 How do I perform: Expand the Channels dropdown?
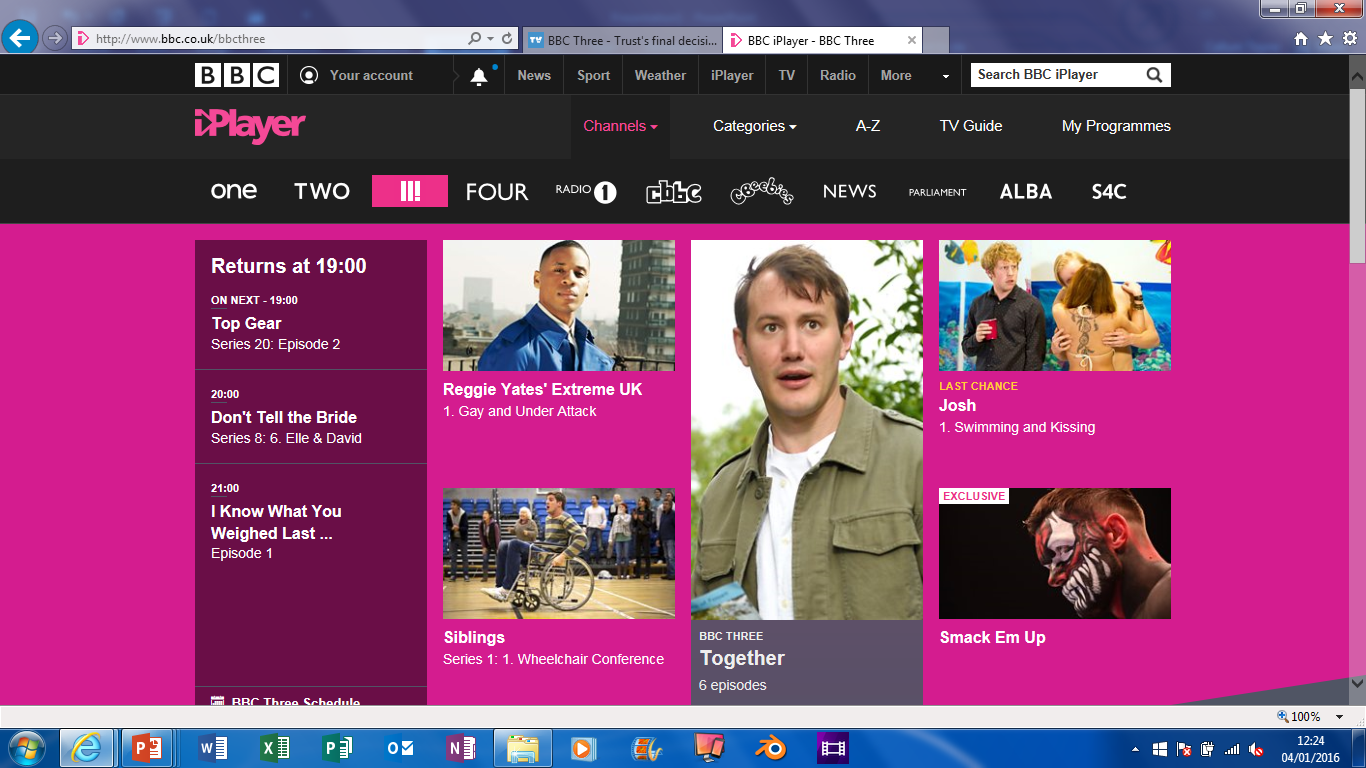tap(621, 126)
